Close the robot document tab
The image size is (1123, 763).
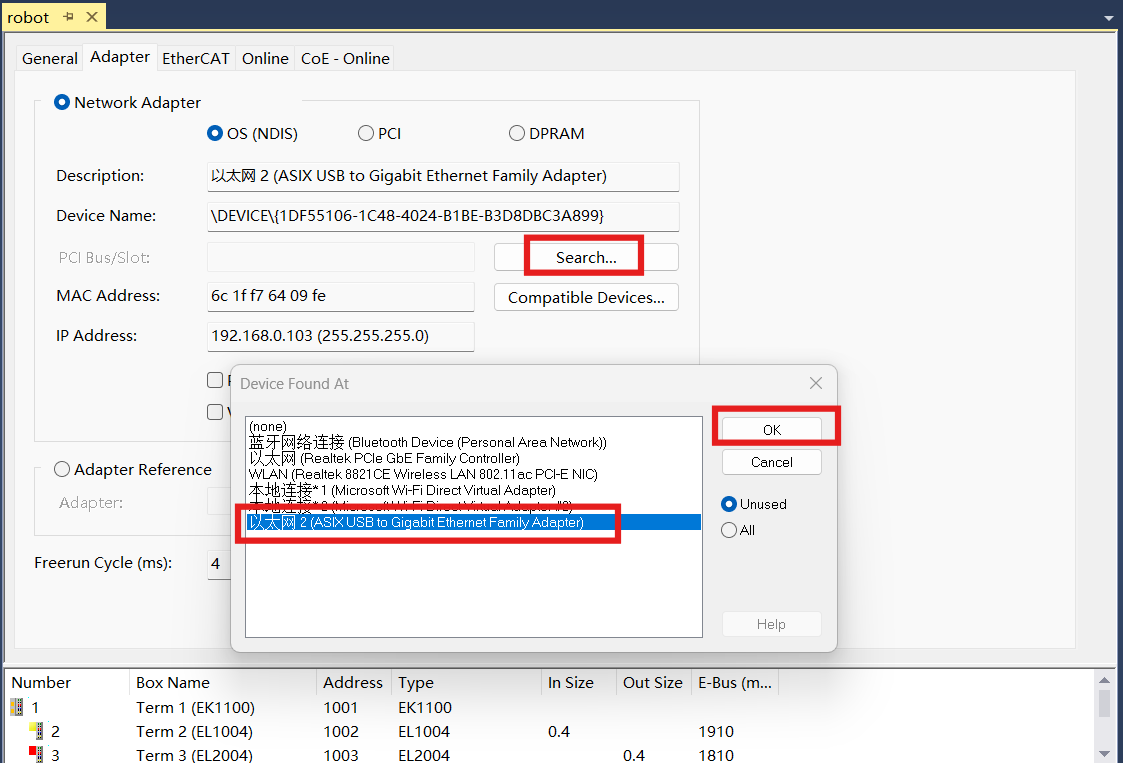[x=91, y=17]
